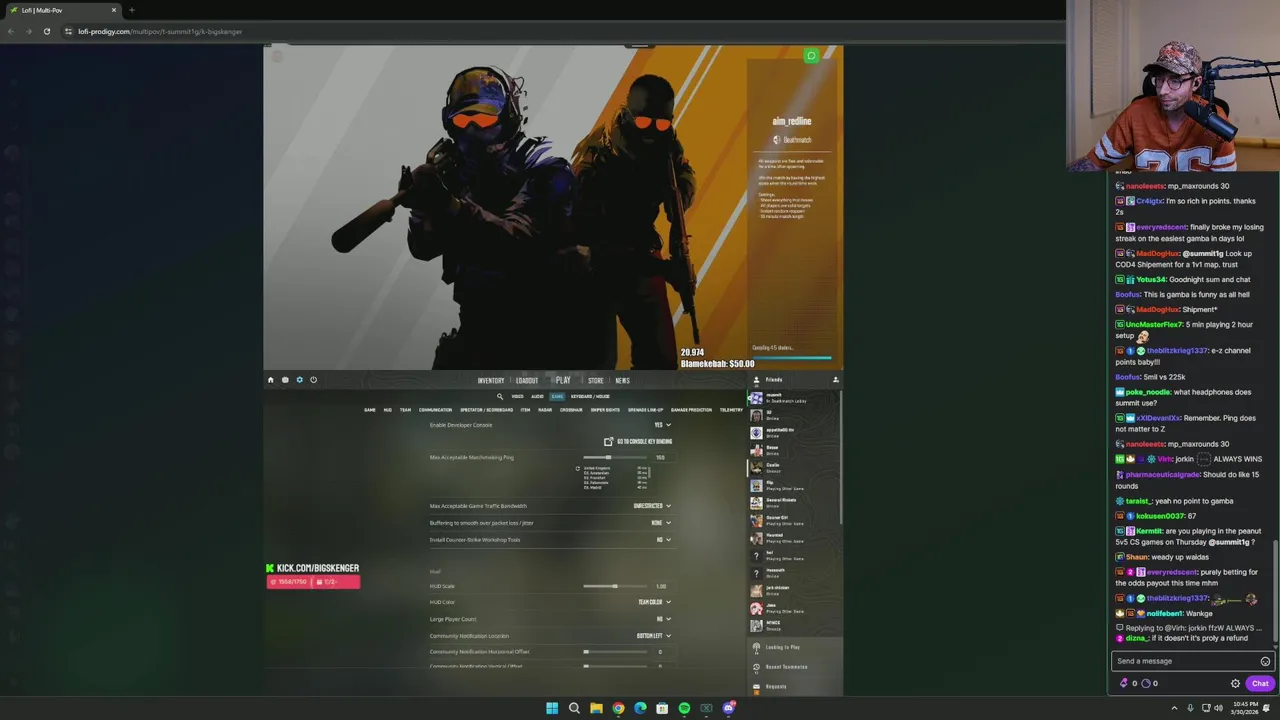
Task: Open HUD Color dropdown
Action: click(x=654, y=602)
